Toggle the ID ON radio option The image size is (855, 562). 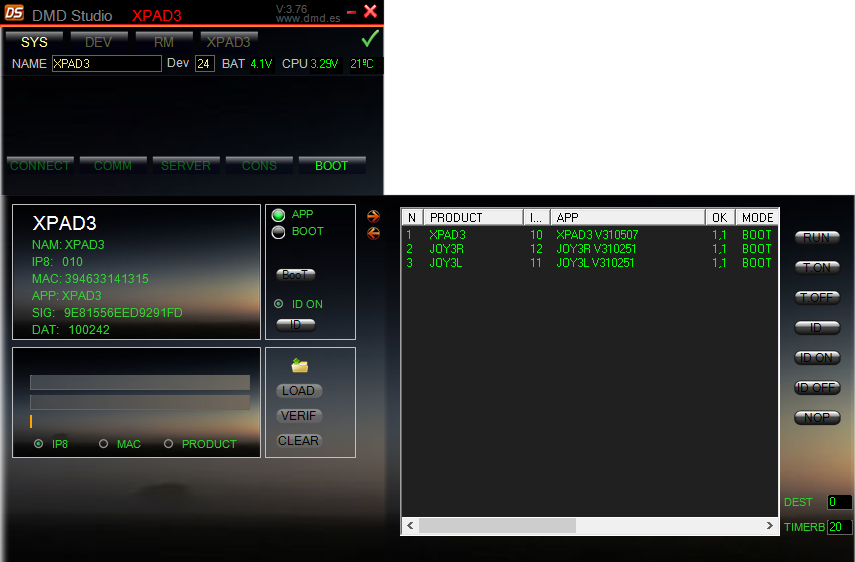pos(279,304)
